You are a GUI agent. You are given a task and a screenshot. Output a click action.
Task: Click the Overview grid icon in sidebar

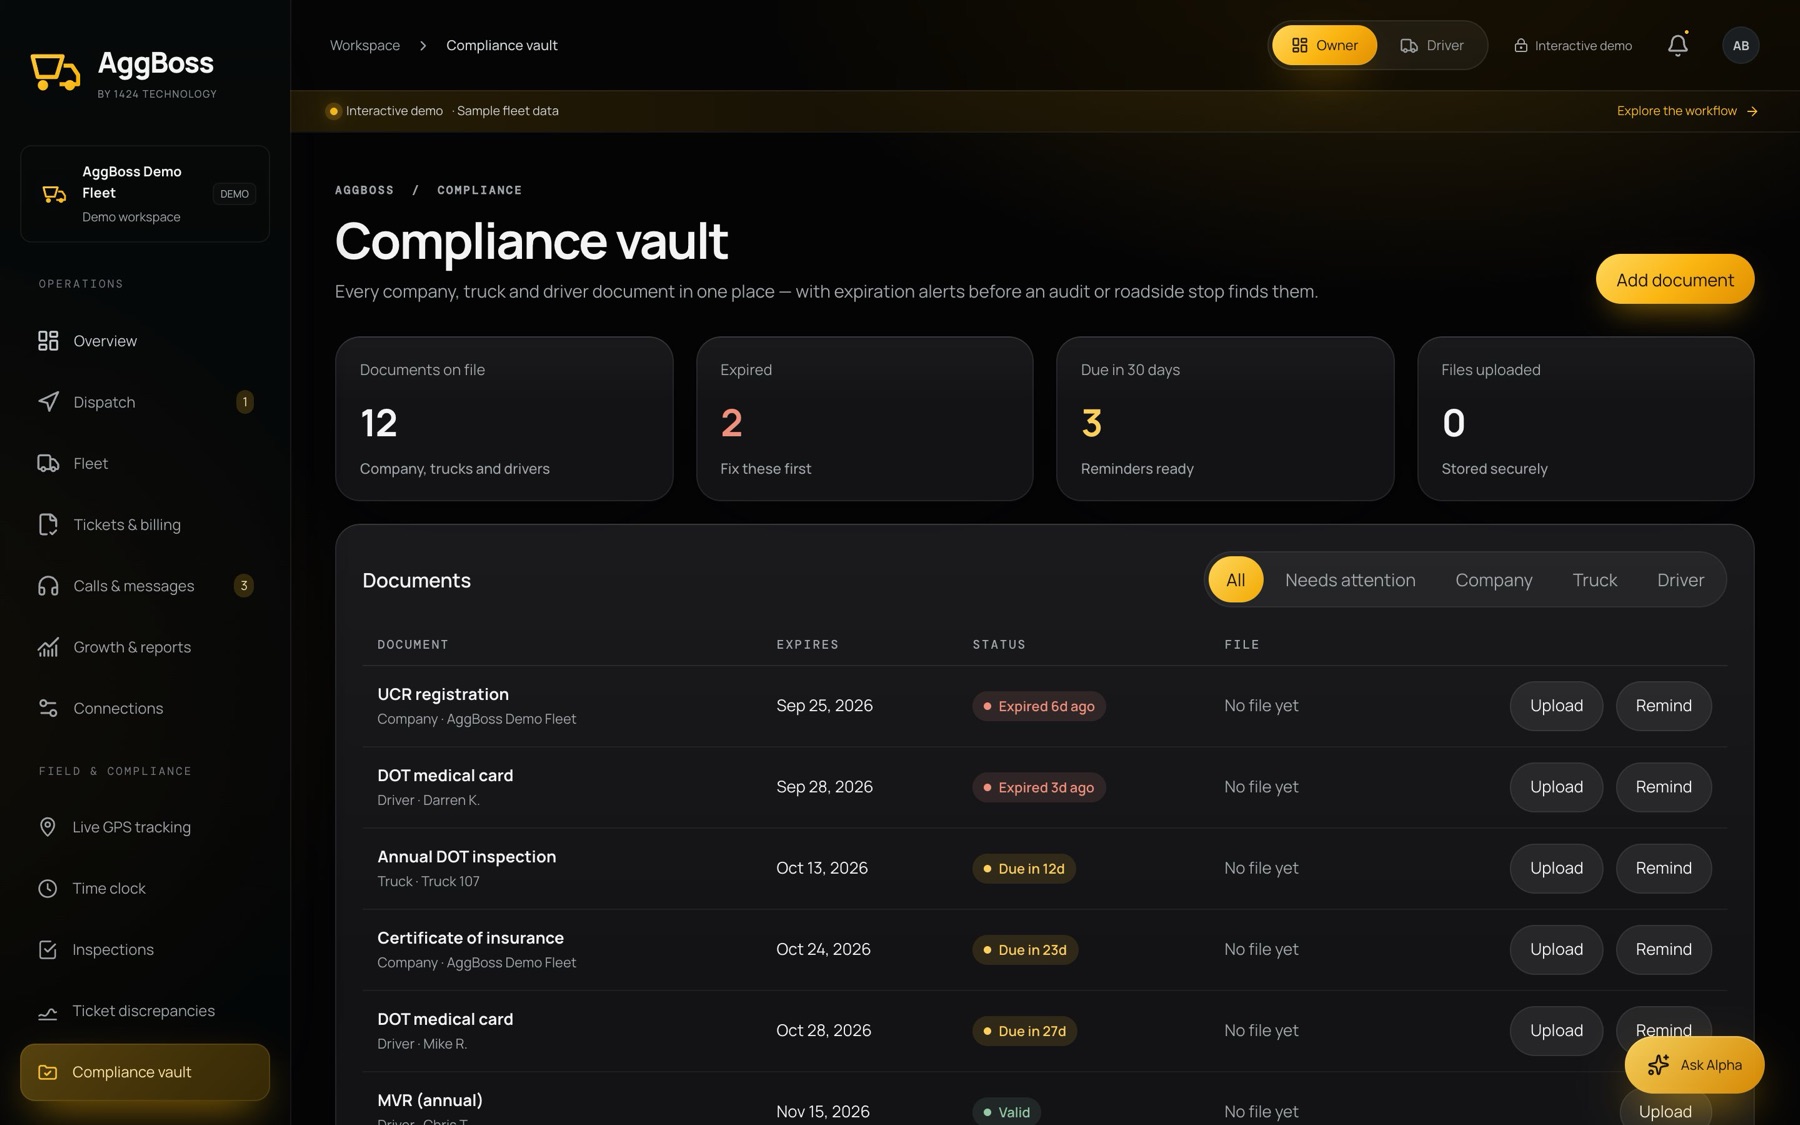coord(48,341)
